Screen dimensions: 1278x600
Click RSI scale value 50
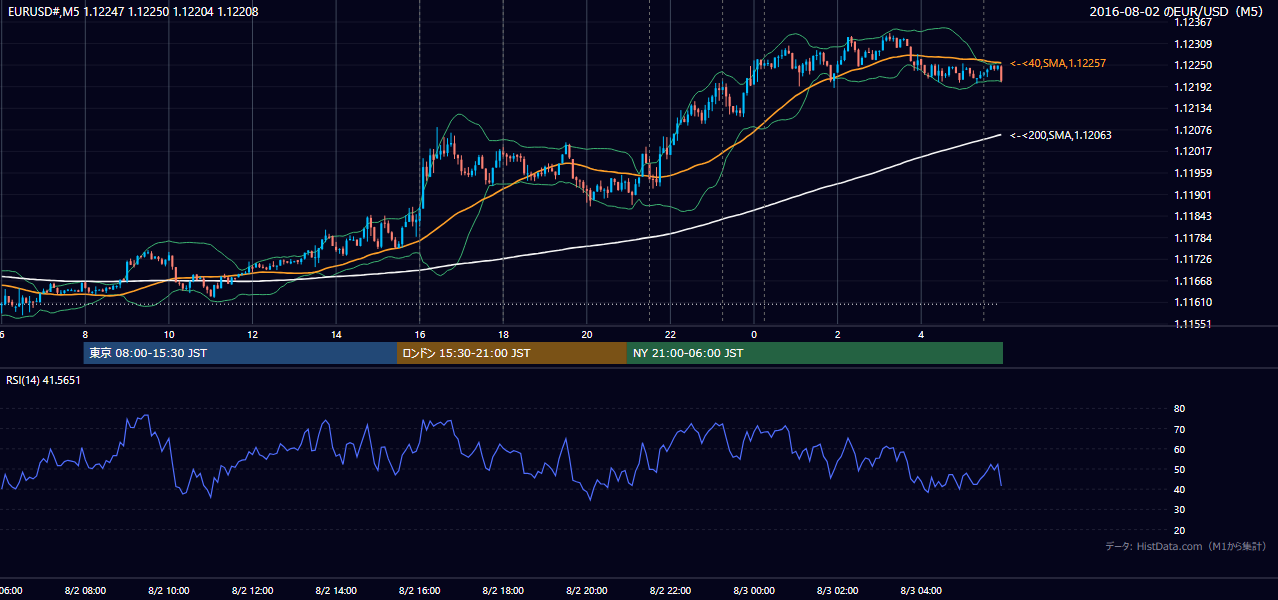(x=1179, y=470)
